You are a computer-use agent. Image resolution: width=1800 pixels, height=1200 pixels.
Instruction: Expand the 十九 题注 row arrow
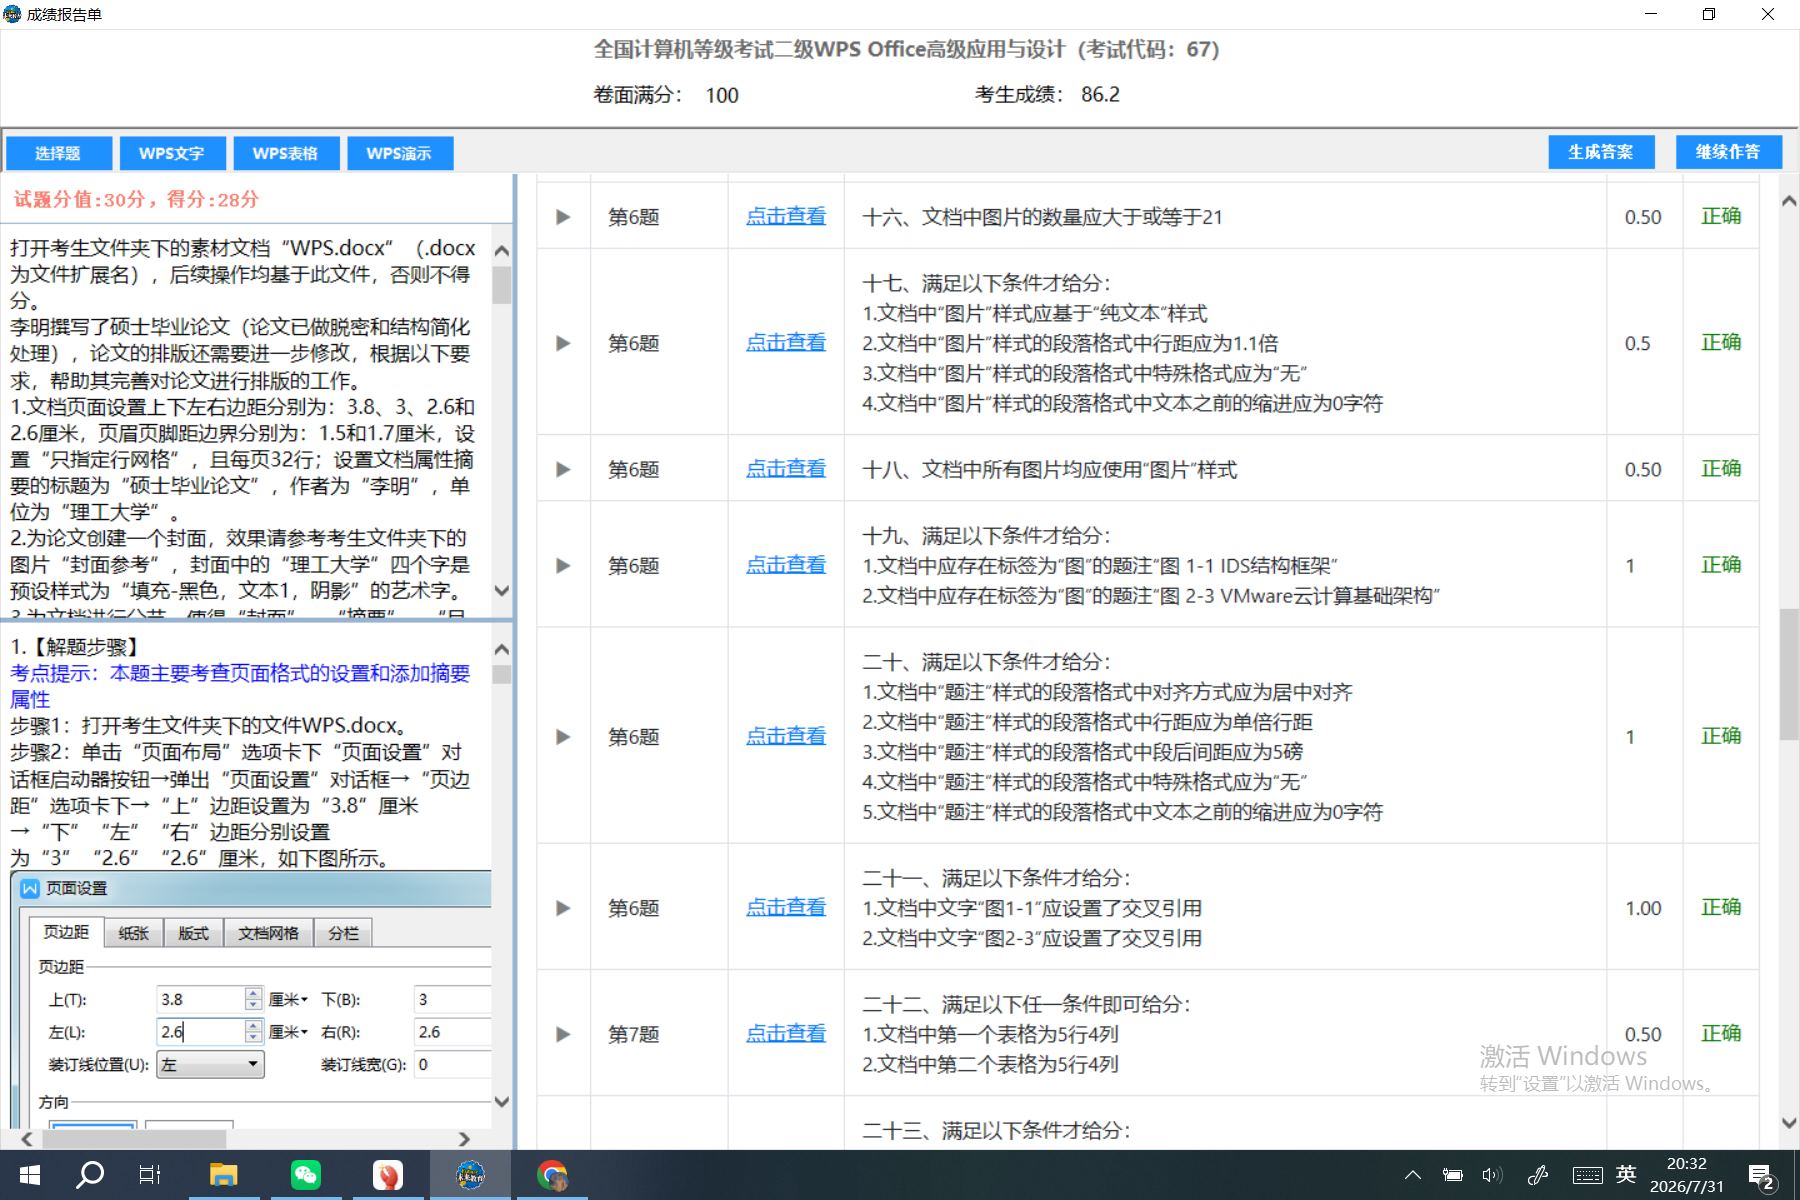563,565
